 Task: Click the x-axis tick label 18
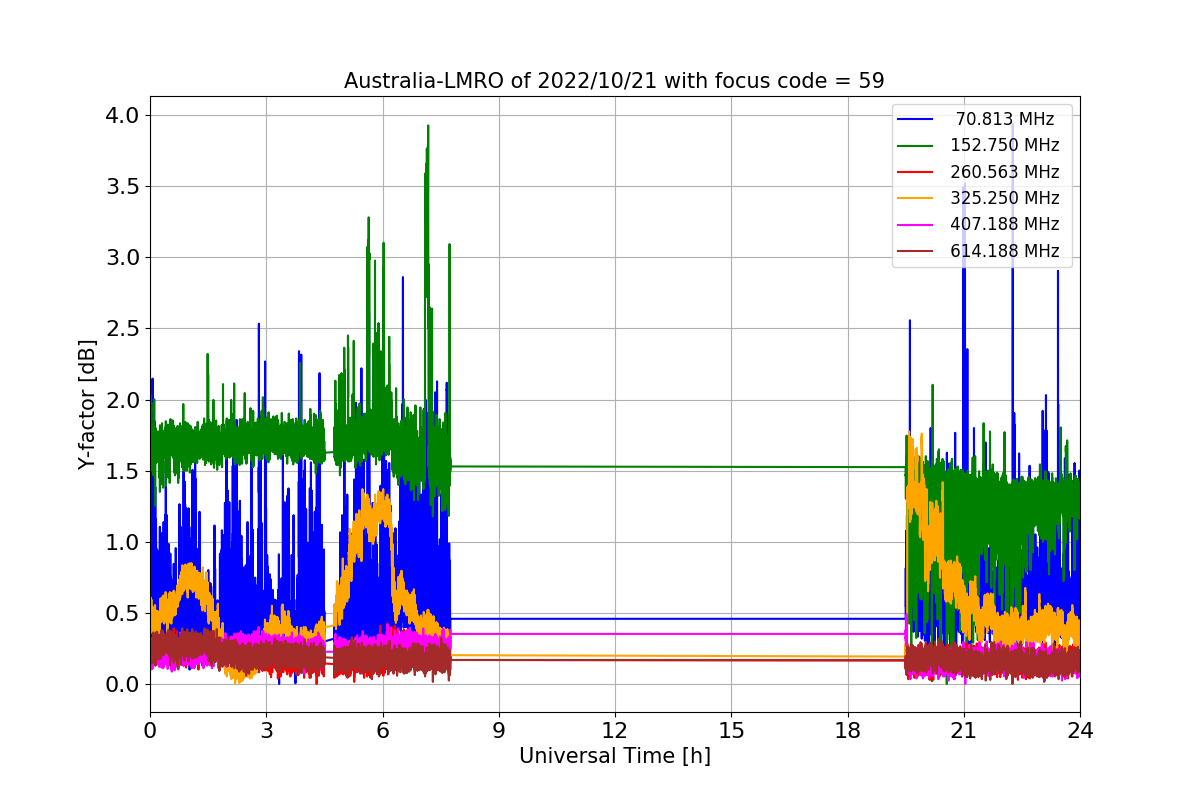847,730
